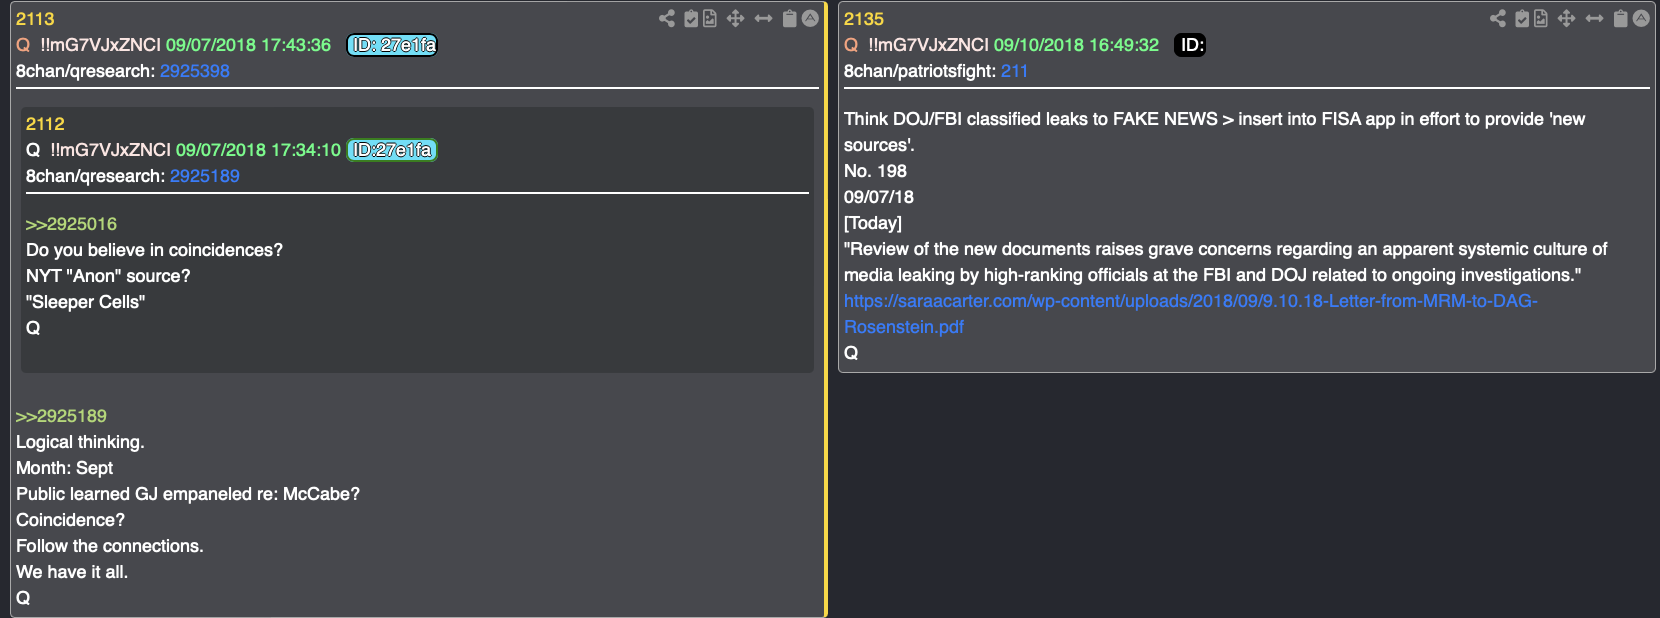Image resolution: width=1660 pixels, height=618 pixels.
Task: Click the four-way move arrows on post 2135
Action: [1566, 18]
